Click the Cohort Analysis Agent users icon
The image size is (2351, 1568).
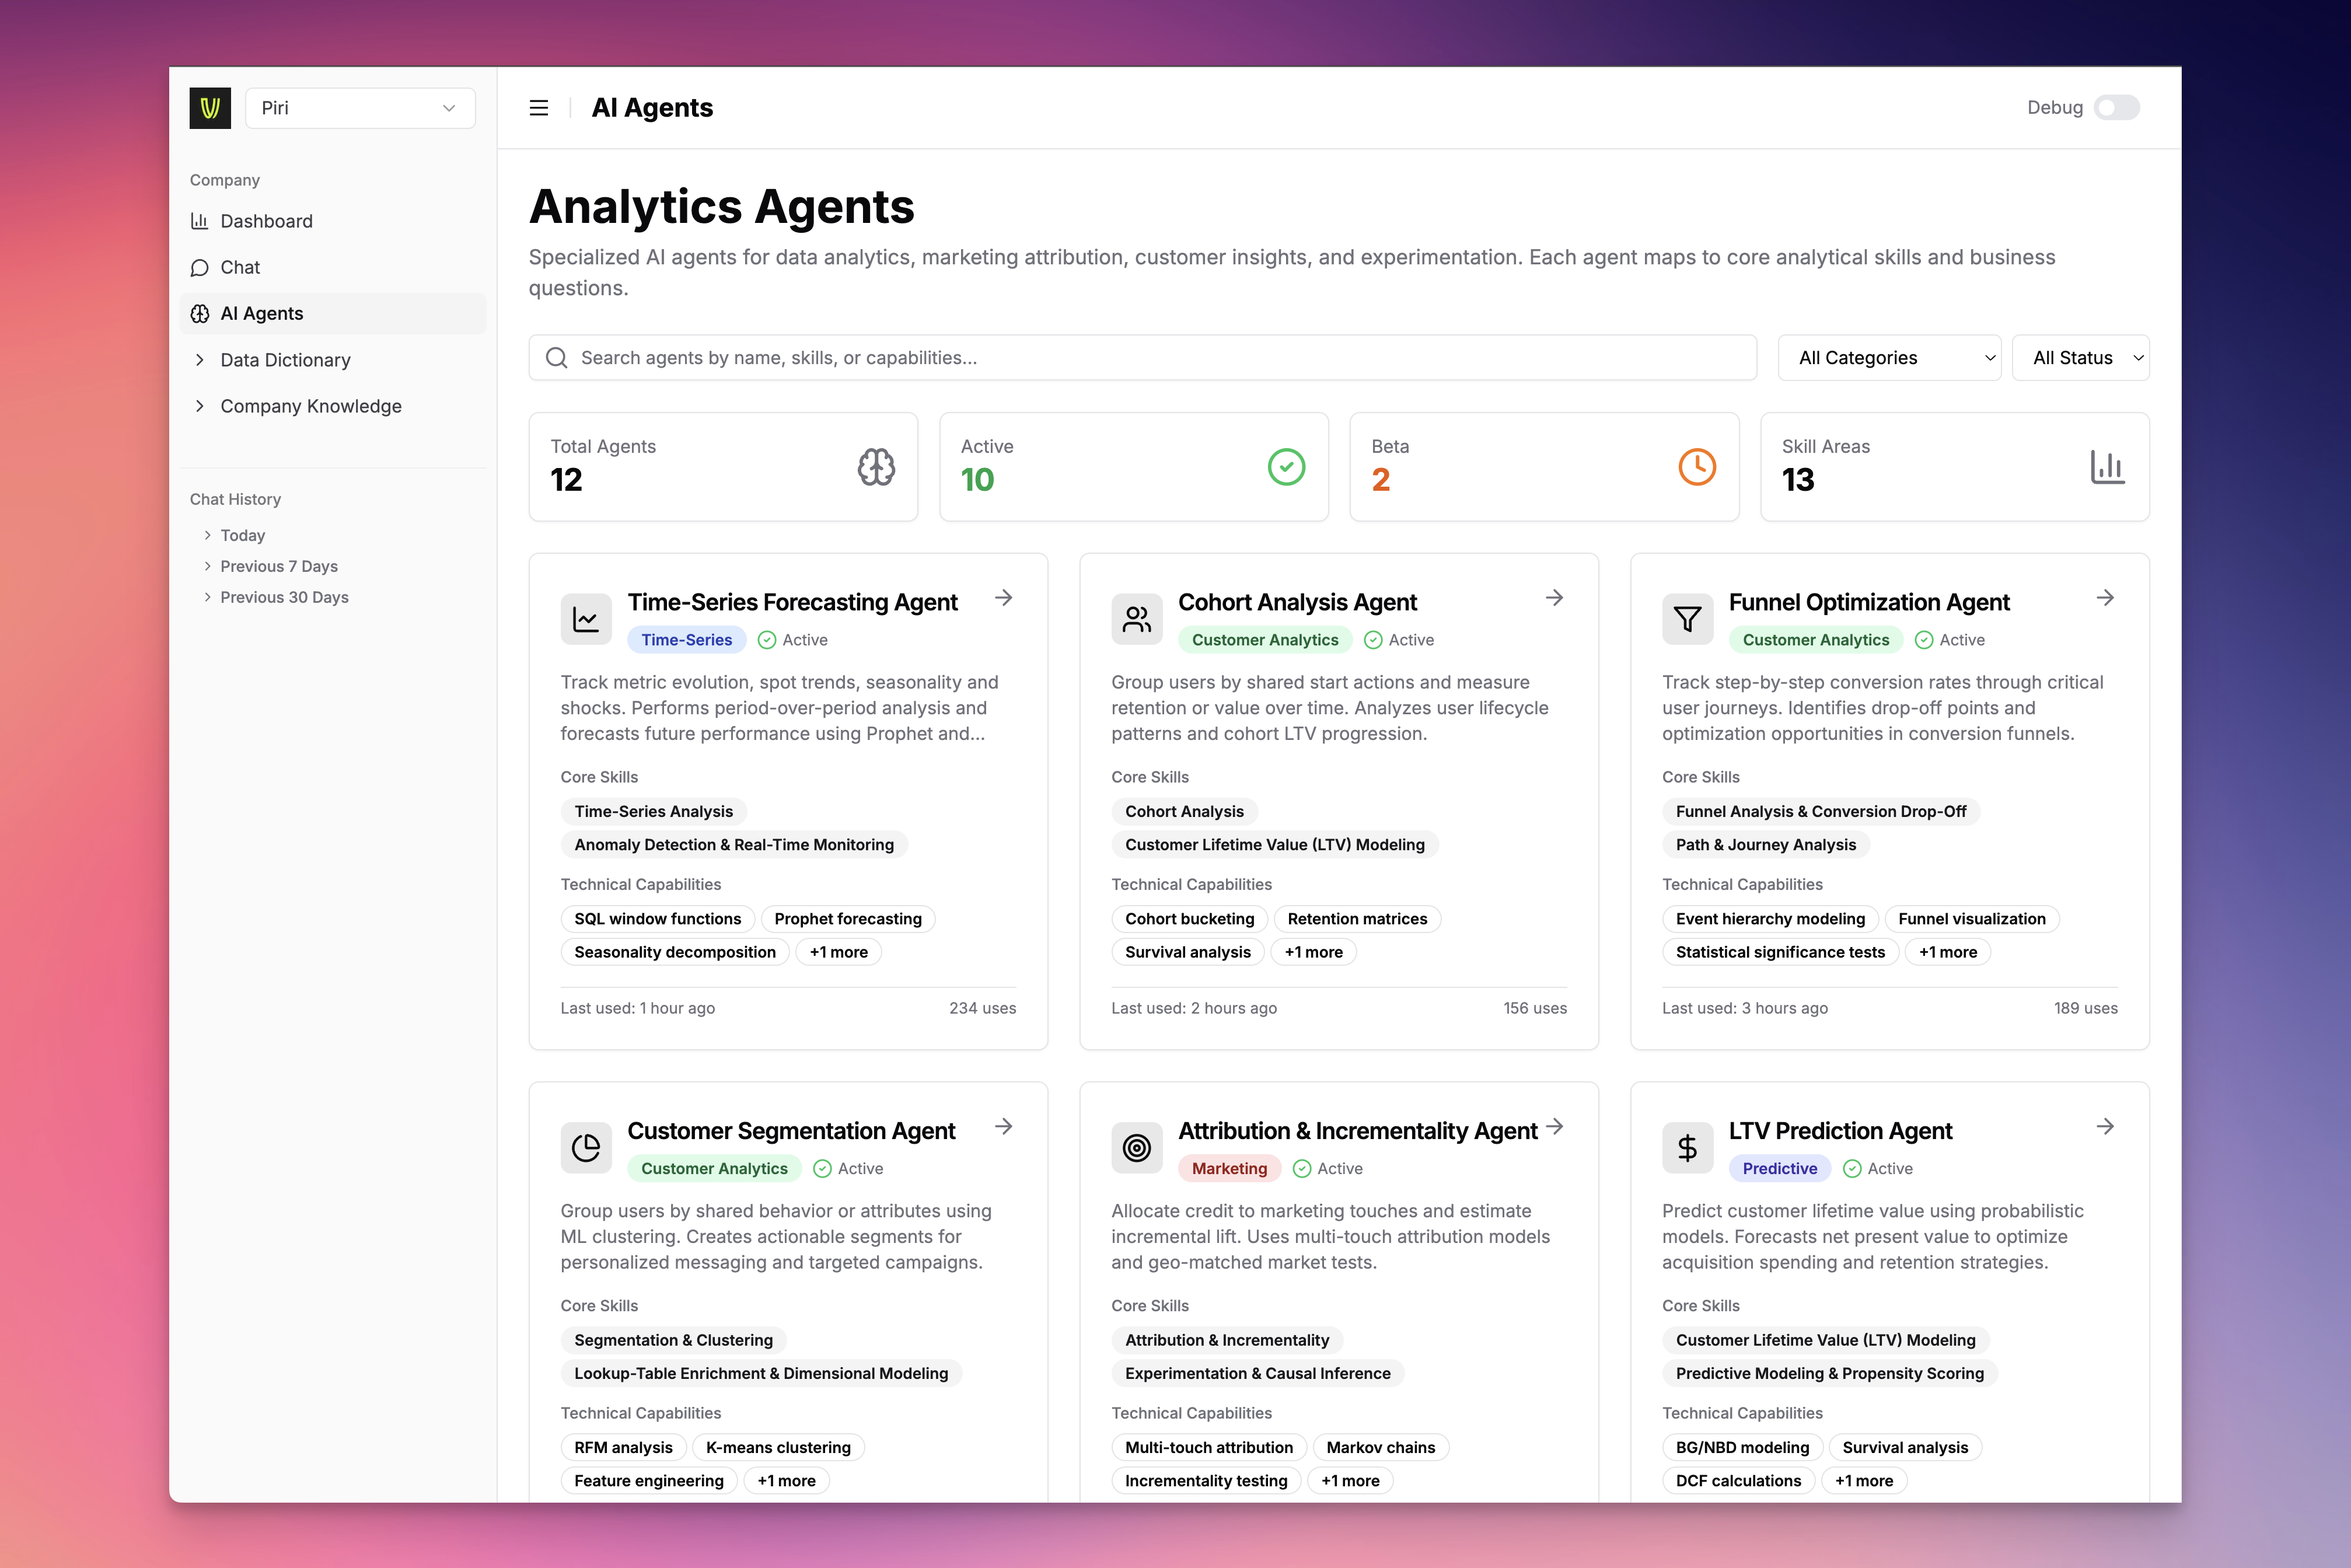pos(1136,620)
